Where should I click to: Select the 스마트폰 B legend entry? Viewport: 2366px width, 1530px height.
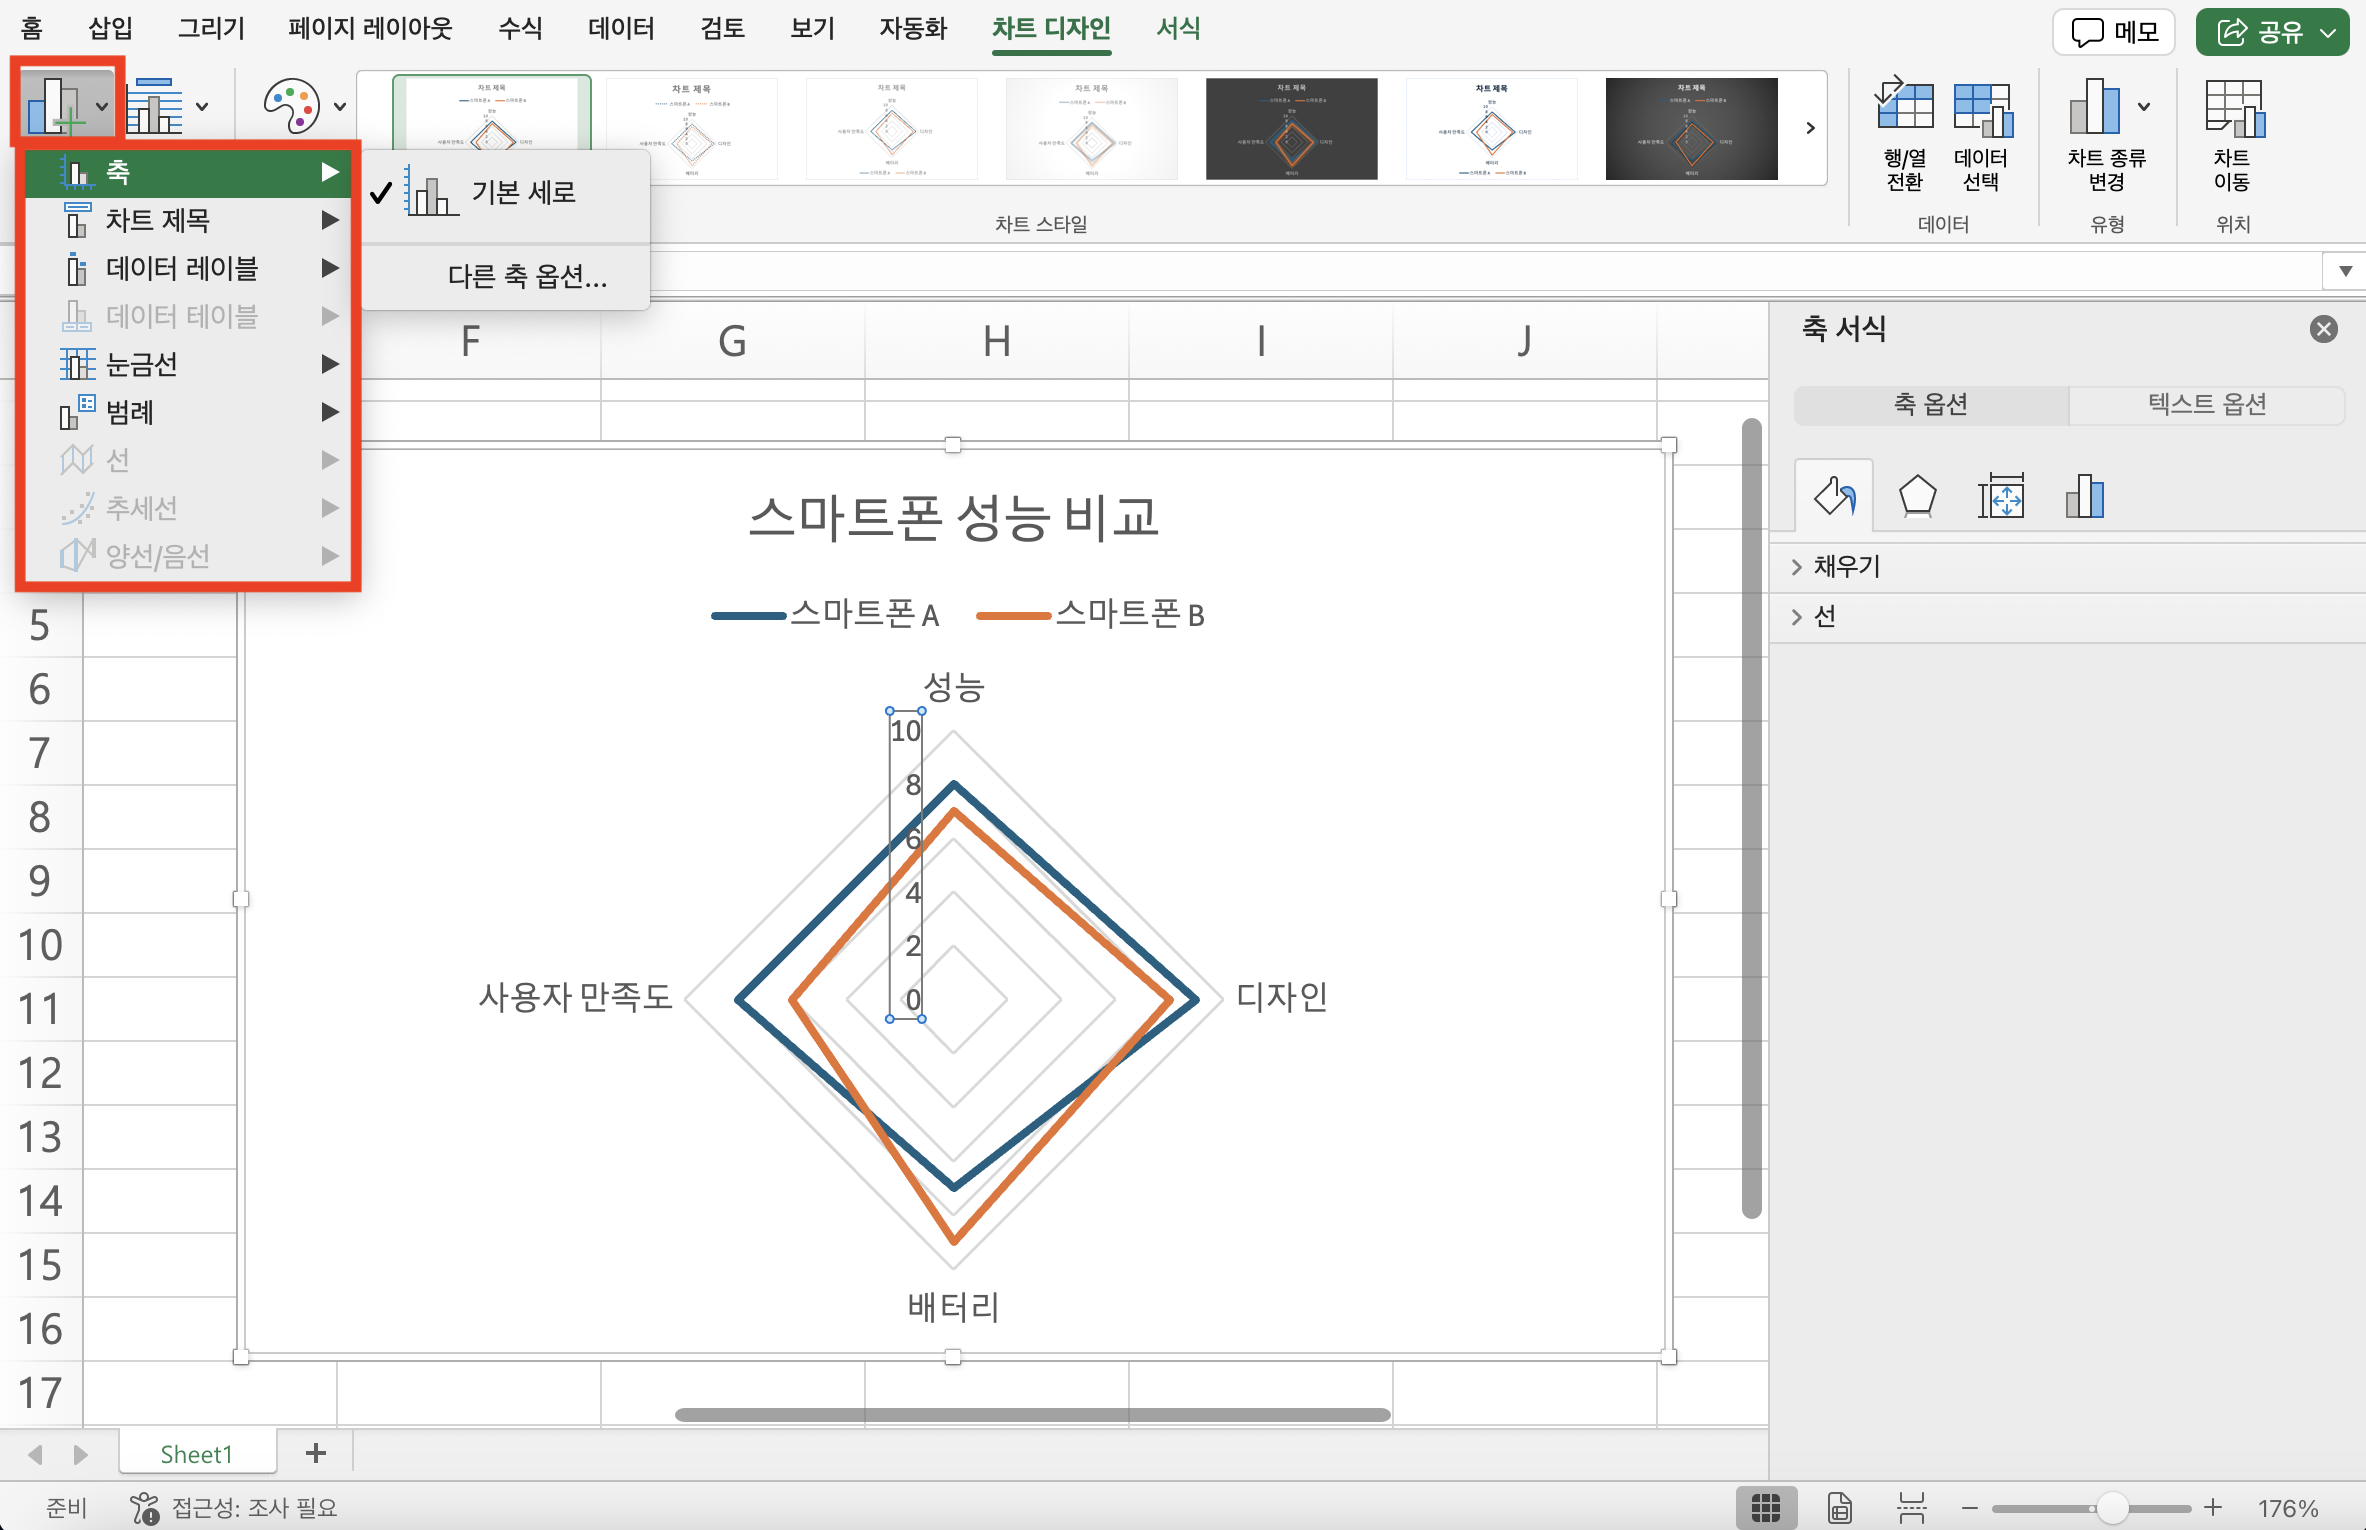(x=1091, y=614)
